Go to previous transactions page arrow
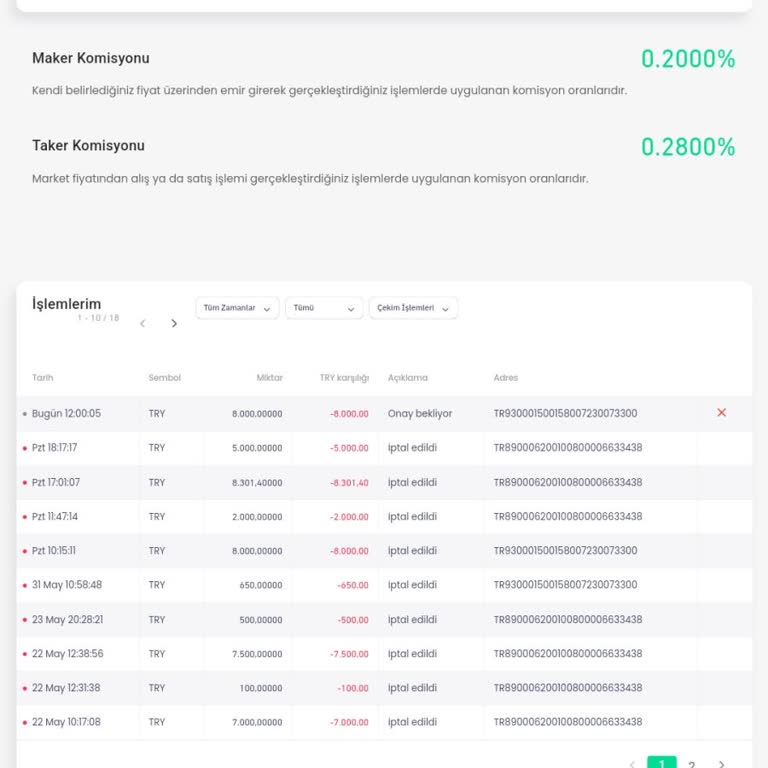The image size is (768, 768). point(143,323)
